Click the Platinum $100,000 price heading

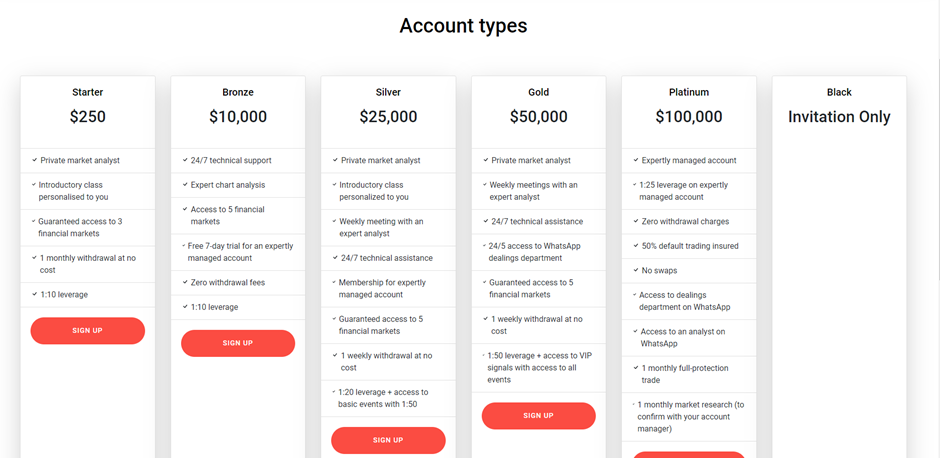click(x=689, y=116)
